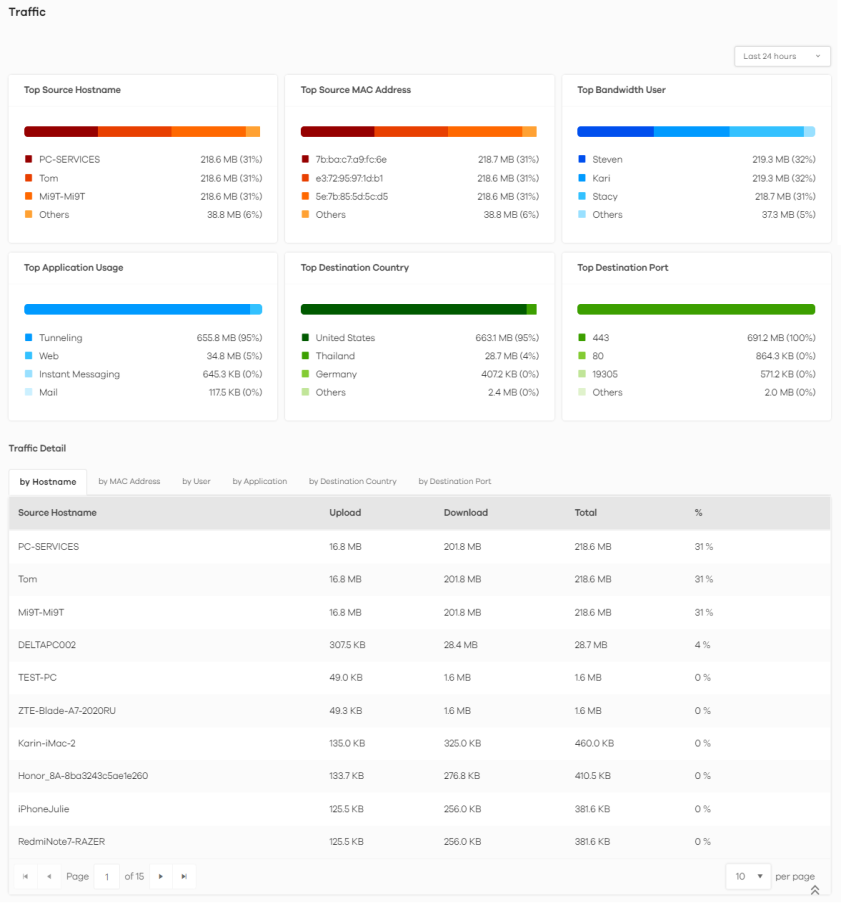Go to the previous page of results

49,876
